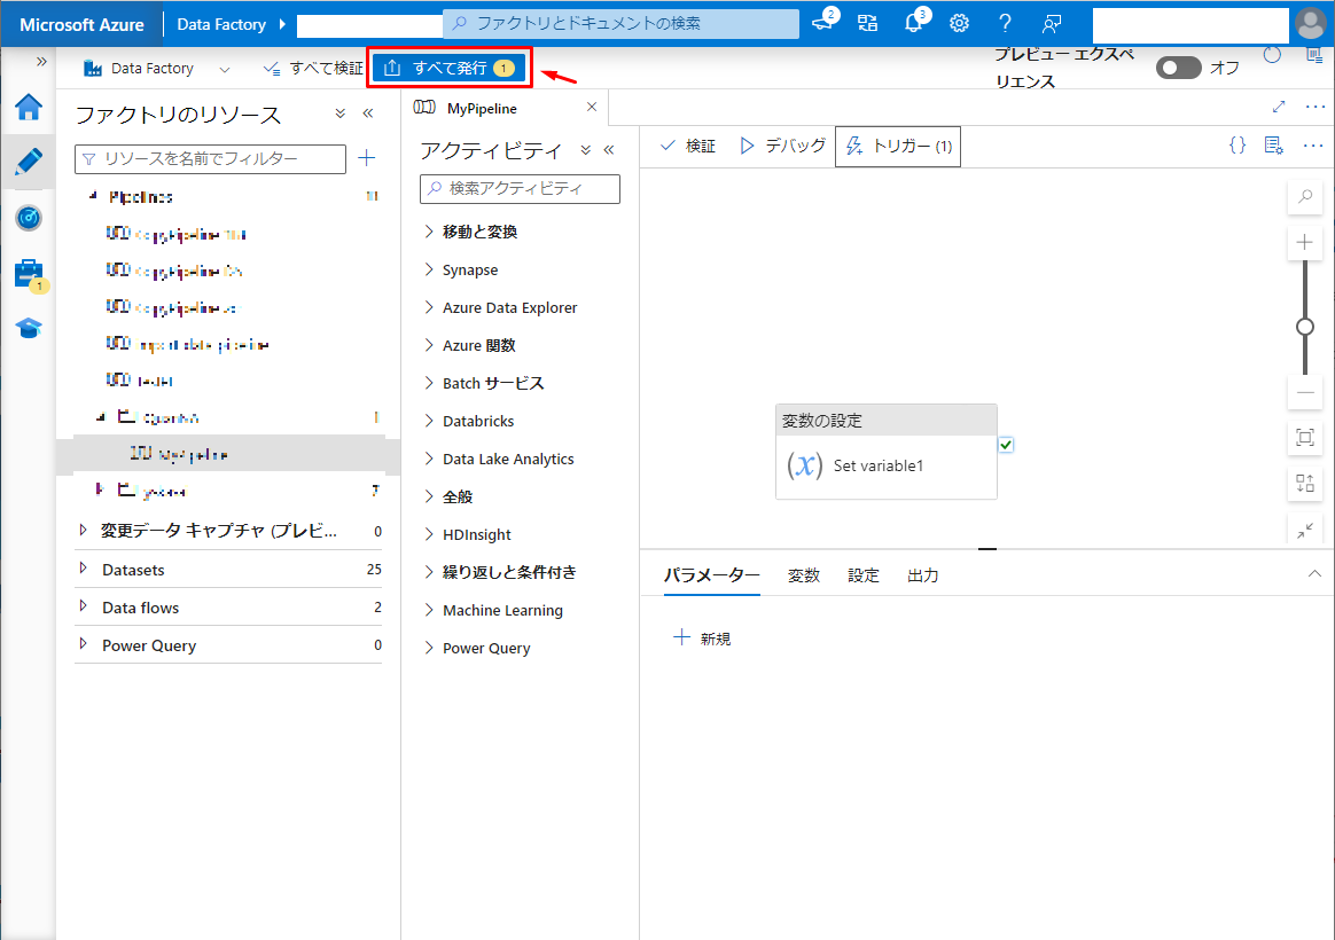
Task: Select the MyPipeline editor tab
Action: (482, 108)
